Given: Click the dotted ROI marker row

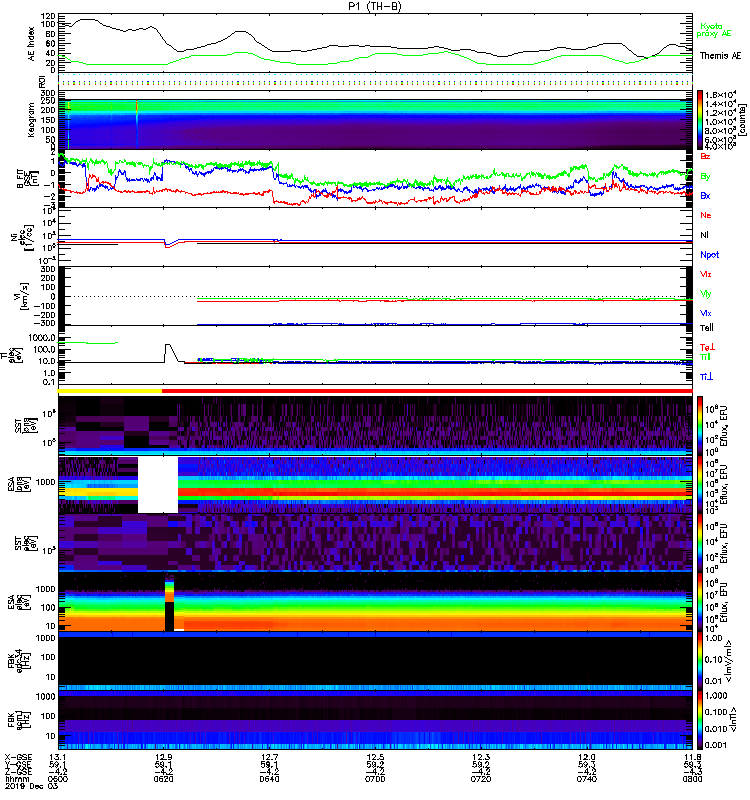Looking at the screenshot, I should point(375,82).
